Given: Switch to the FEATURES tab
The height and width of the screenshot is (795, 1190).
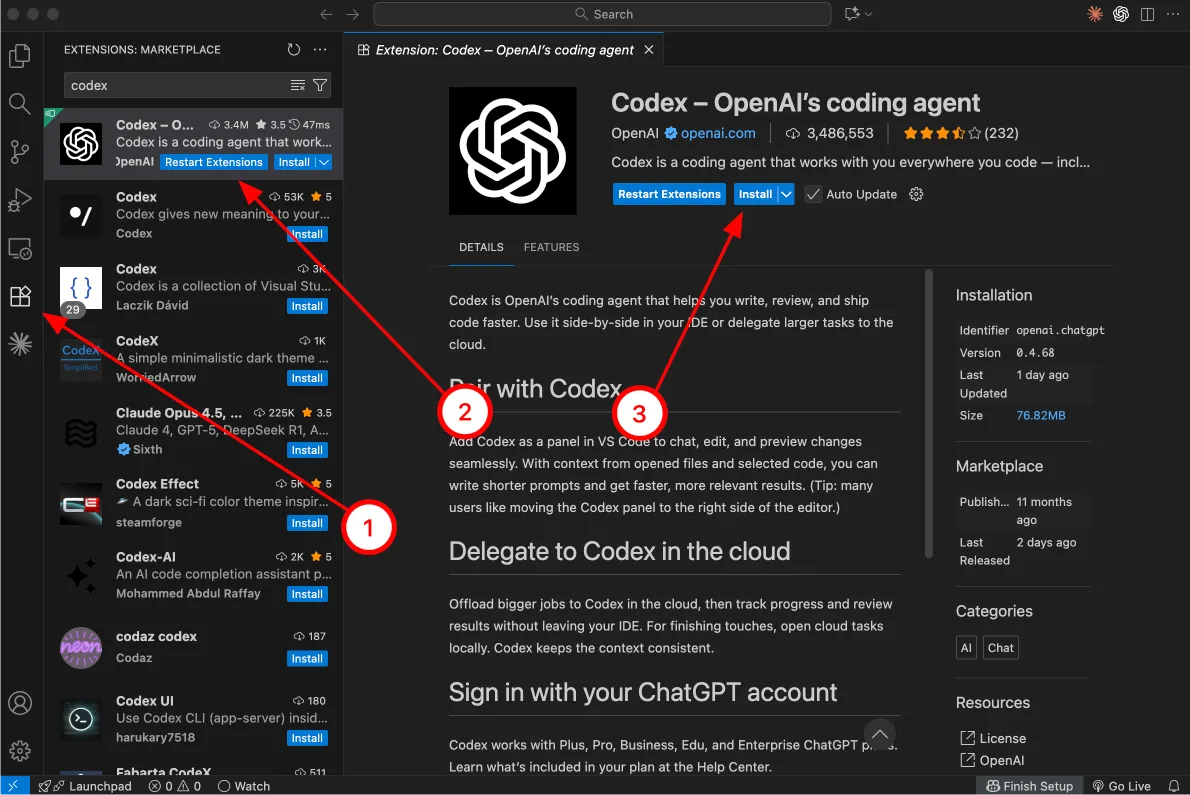Looking at the screenshot, I should [551, 247].
